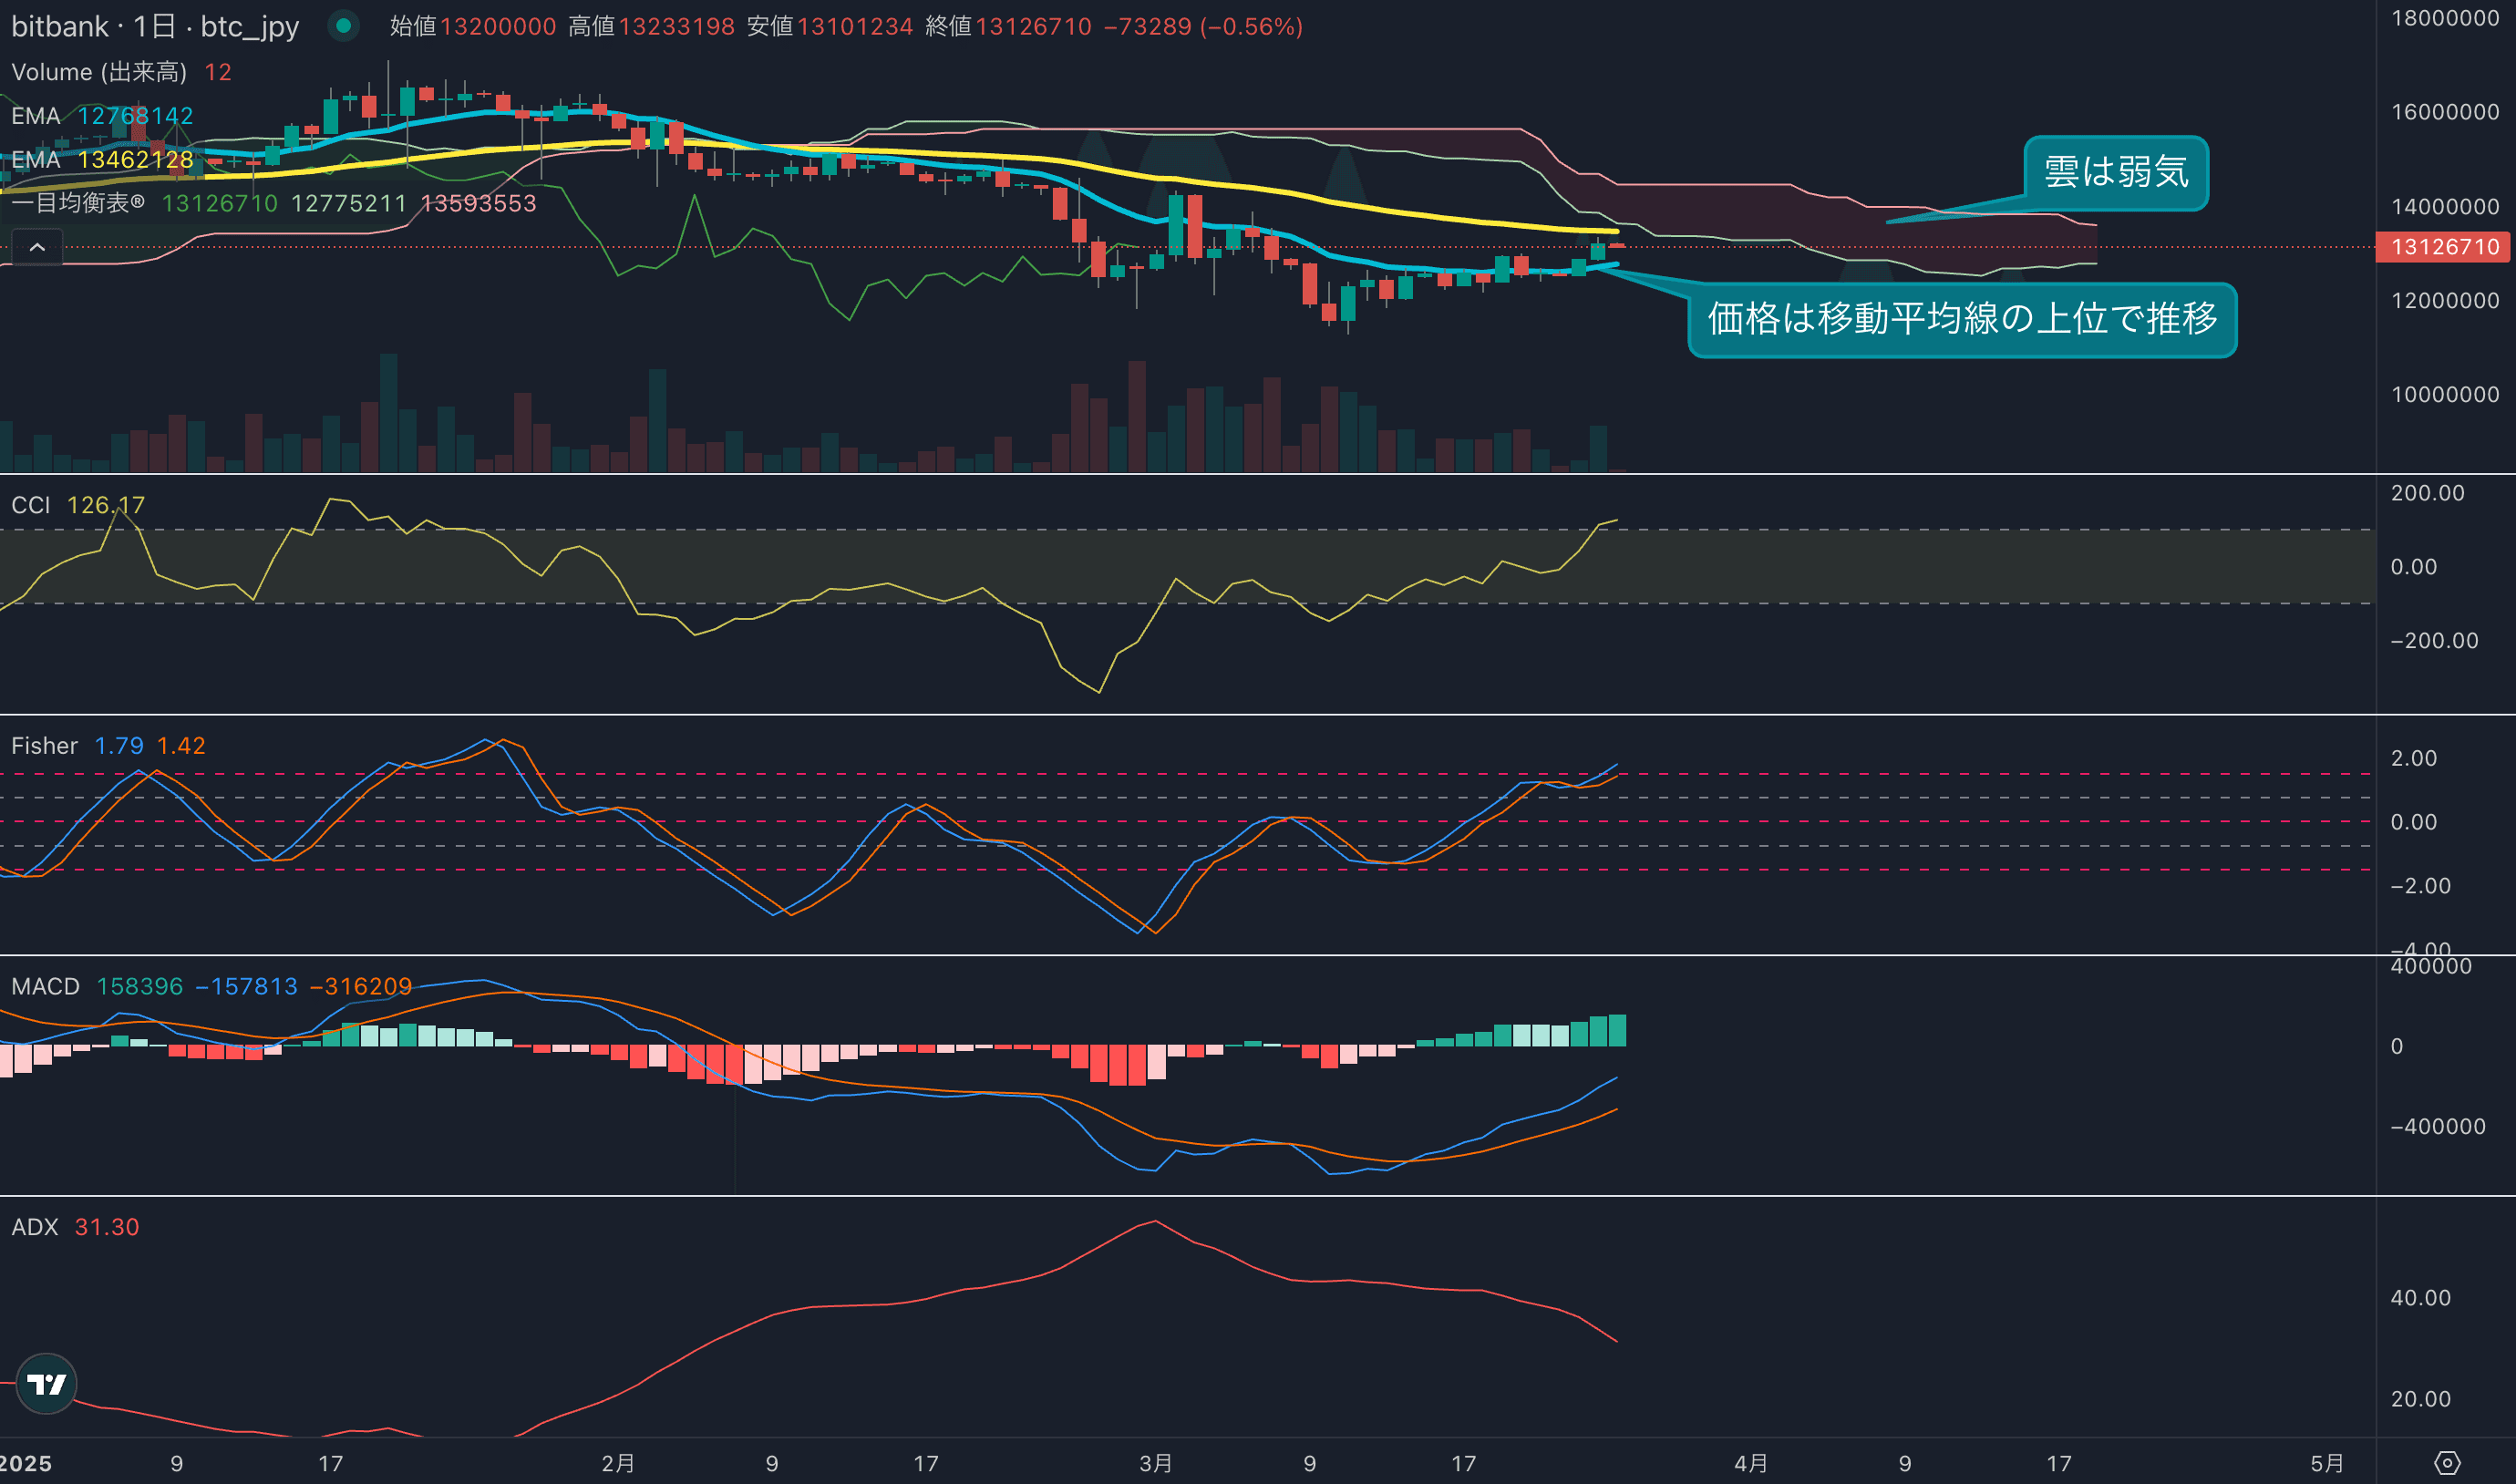This screenshot has width=2516, height=1484.
Task: Click the 4月 label on time axis
Action: (x=1750, y=1463)
